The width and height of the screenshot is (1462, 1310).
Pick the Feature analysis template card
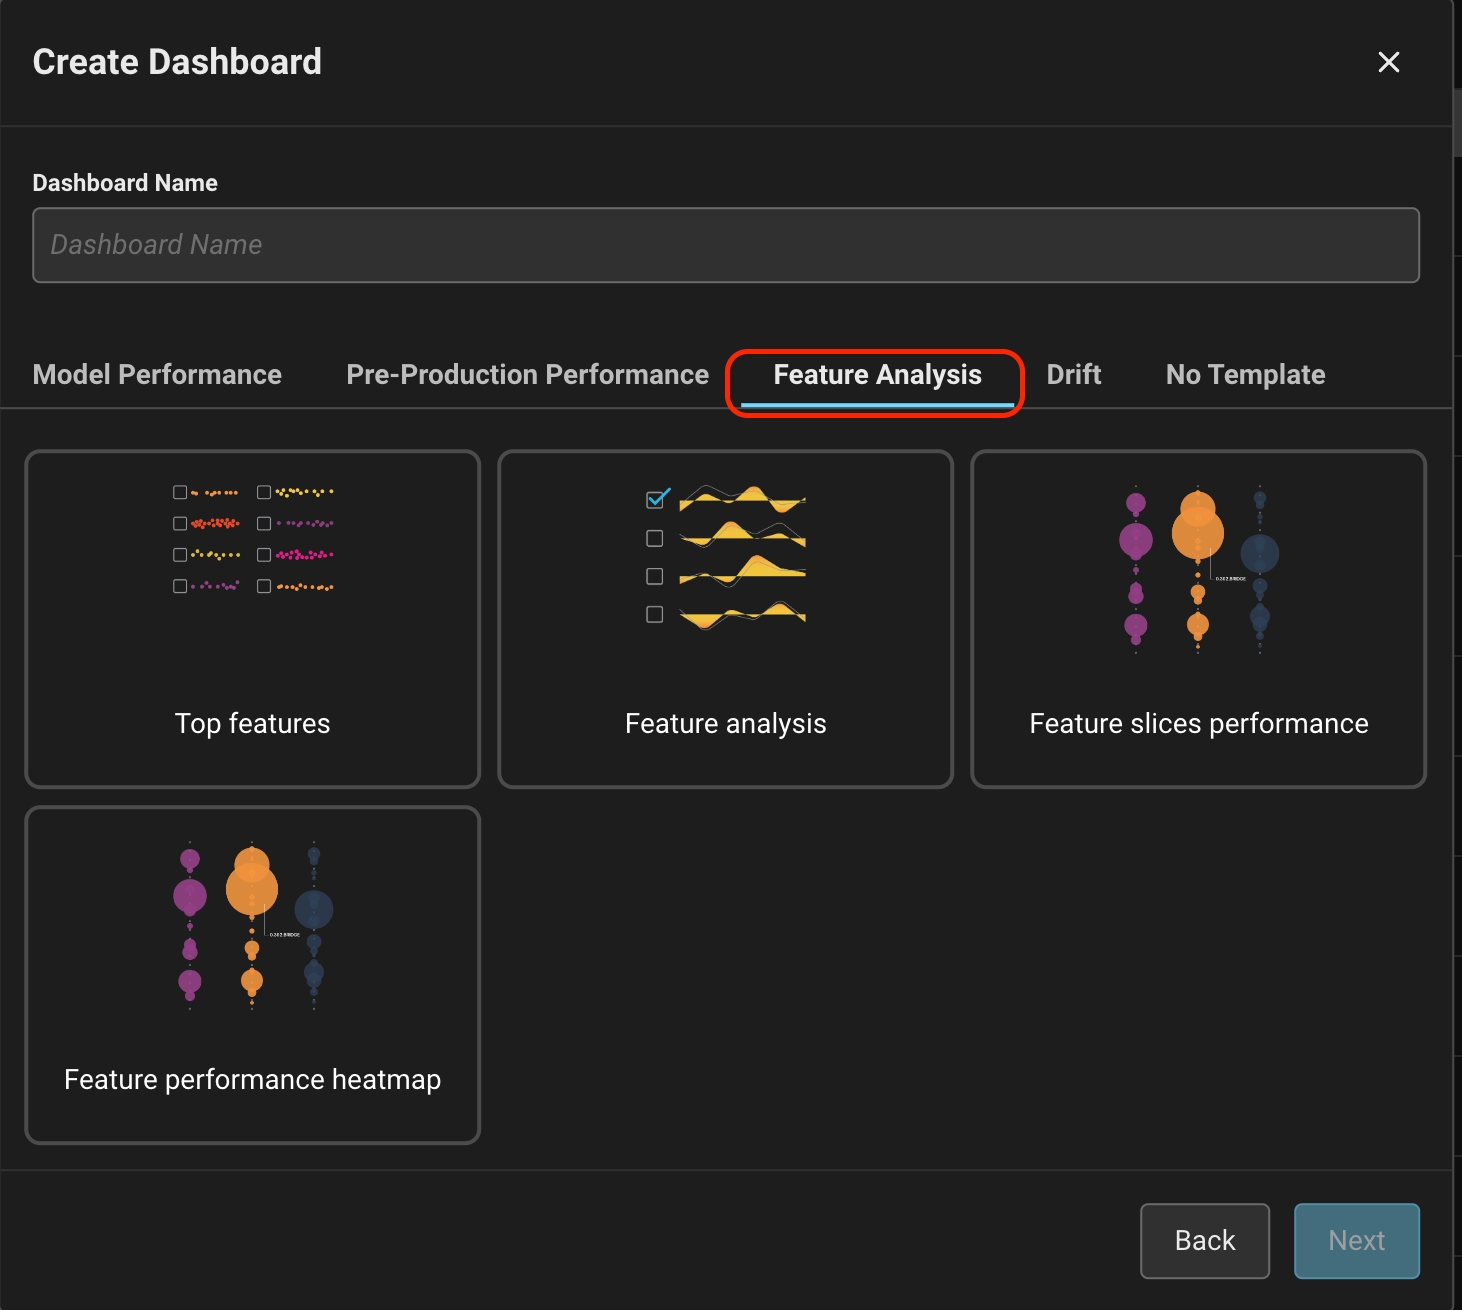[726, 619]
